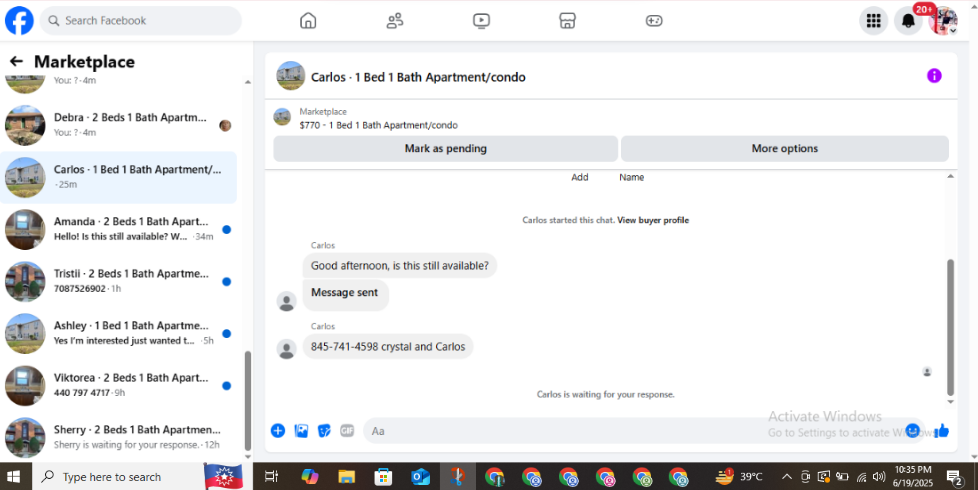The image size is (978, 490).
Task: Click More options button
Action: (785, 148)
